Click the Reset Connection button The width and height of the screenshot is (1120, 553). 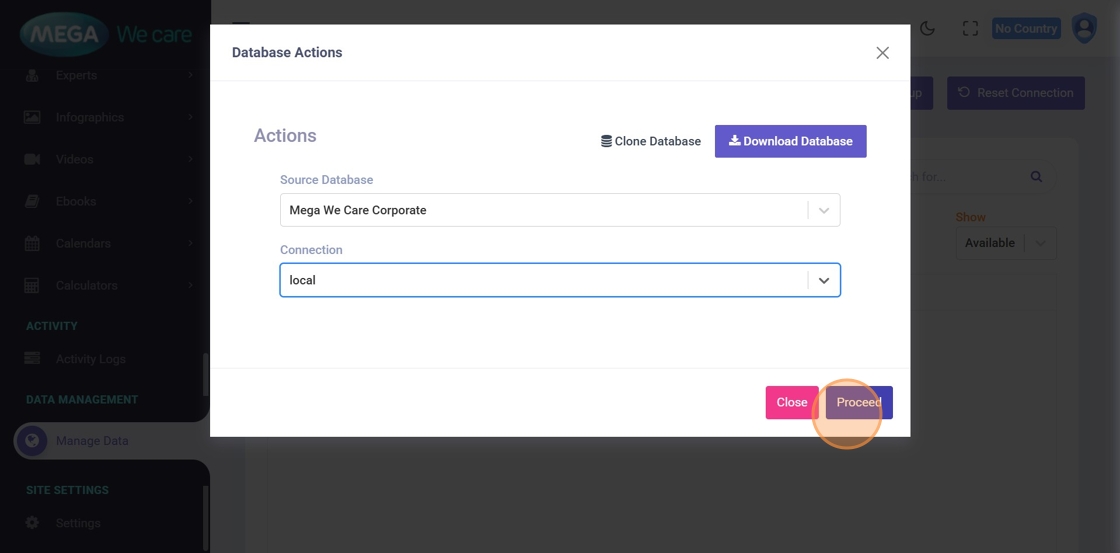(1015, 93)
